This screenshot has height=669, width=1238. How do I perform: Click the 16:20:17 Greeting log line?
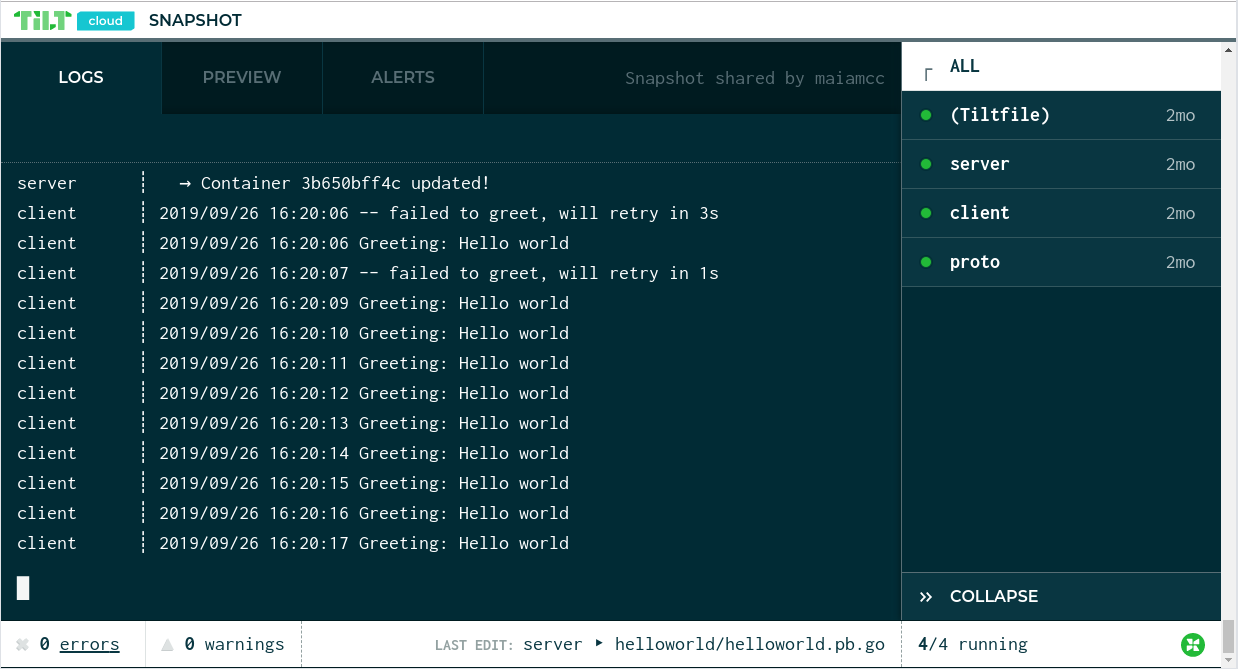point(364,543)
